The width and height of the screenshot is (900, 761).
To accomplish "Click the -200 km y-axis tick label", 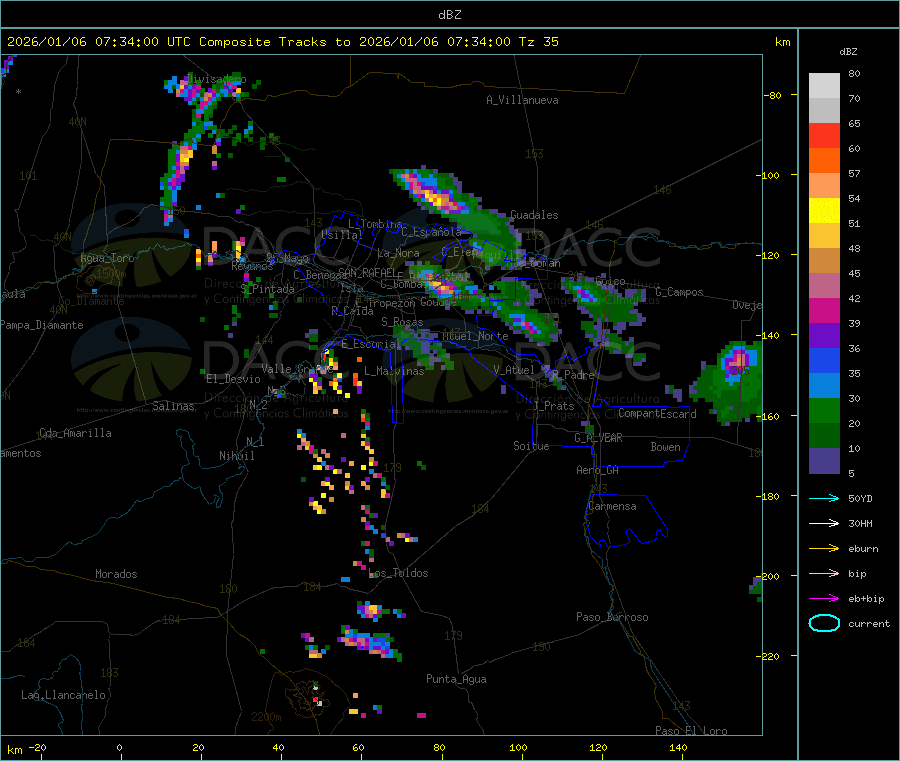I will [x=767, y=576].
